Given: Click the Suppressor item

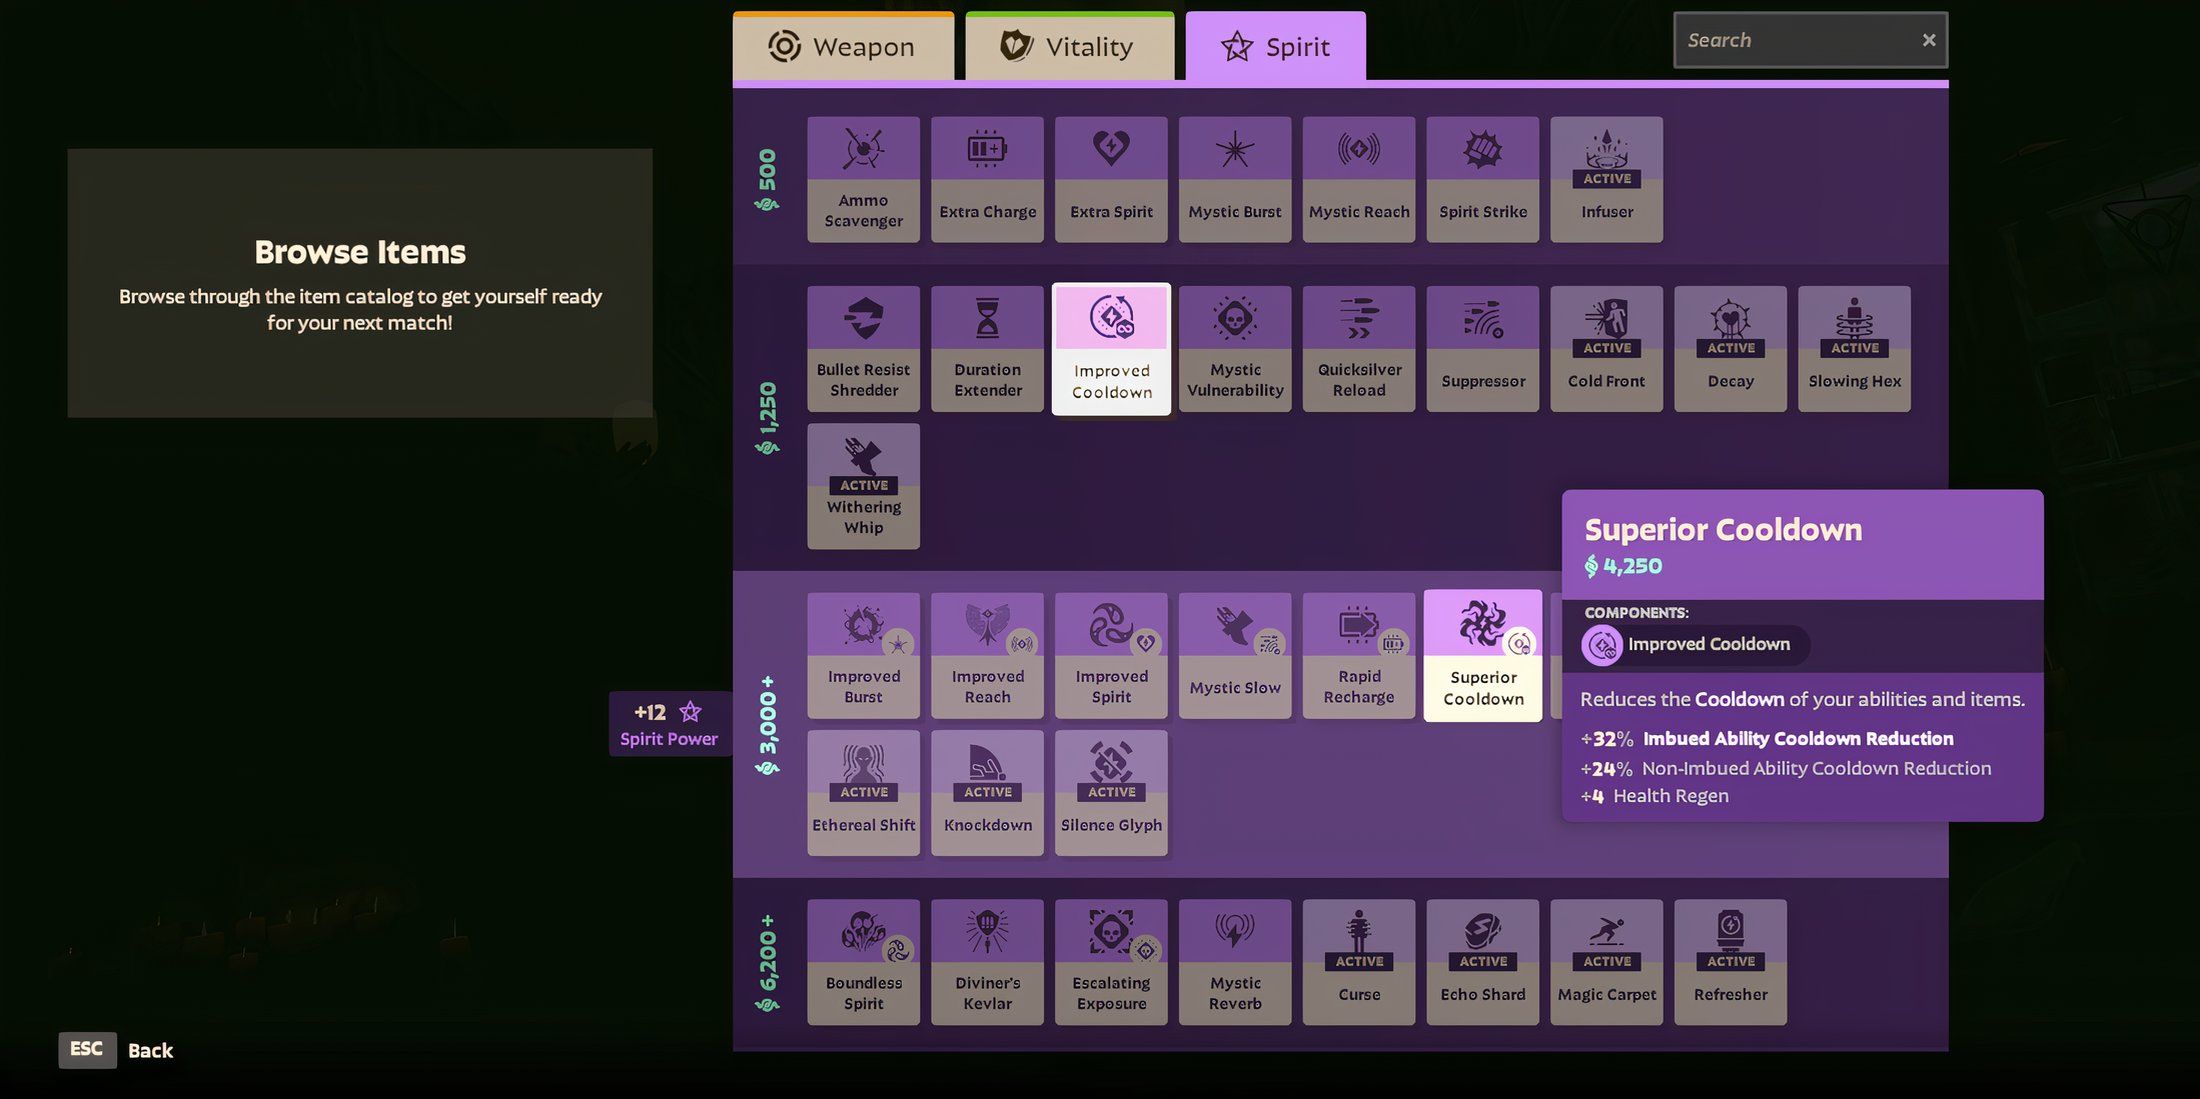Looking at the screenshot, I should (x=1483, y=349).
